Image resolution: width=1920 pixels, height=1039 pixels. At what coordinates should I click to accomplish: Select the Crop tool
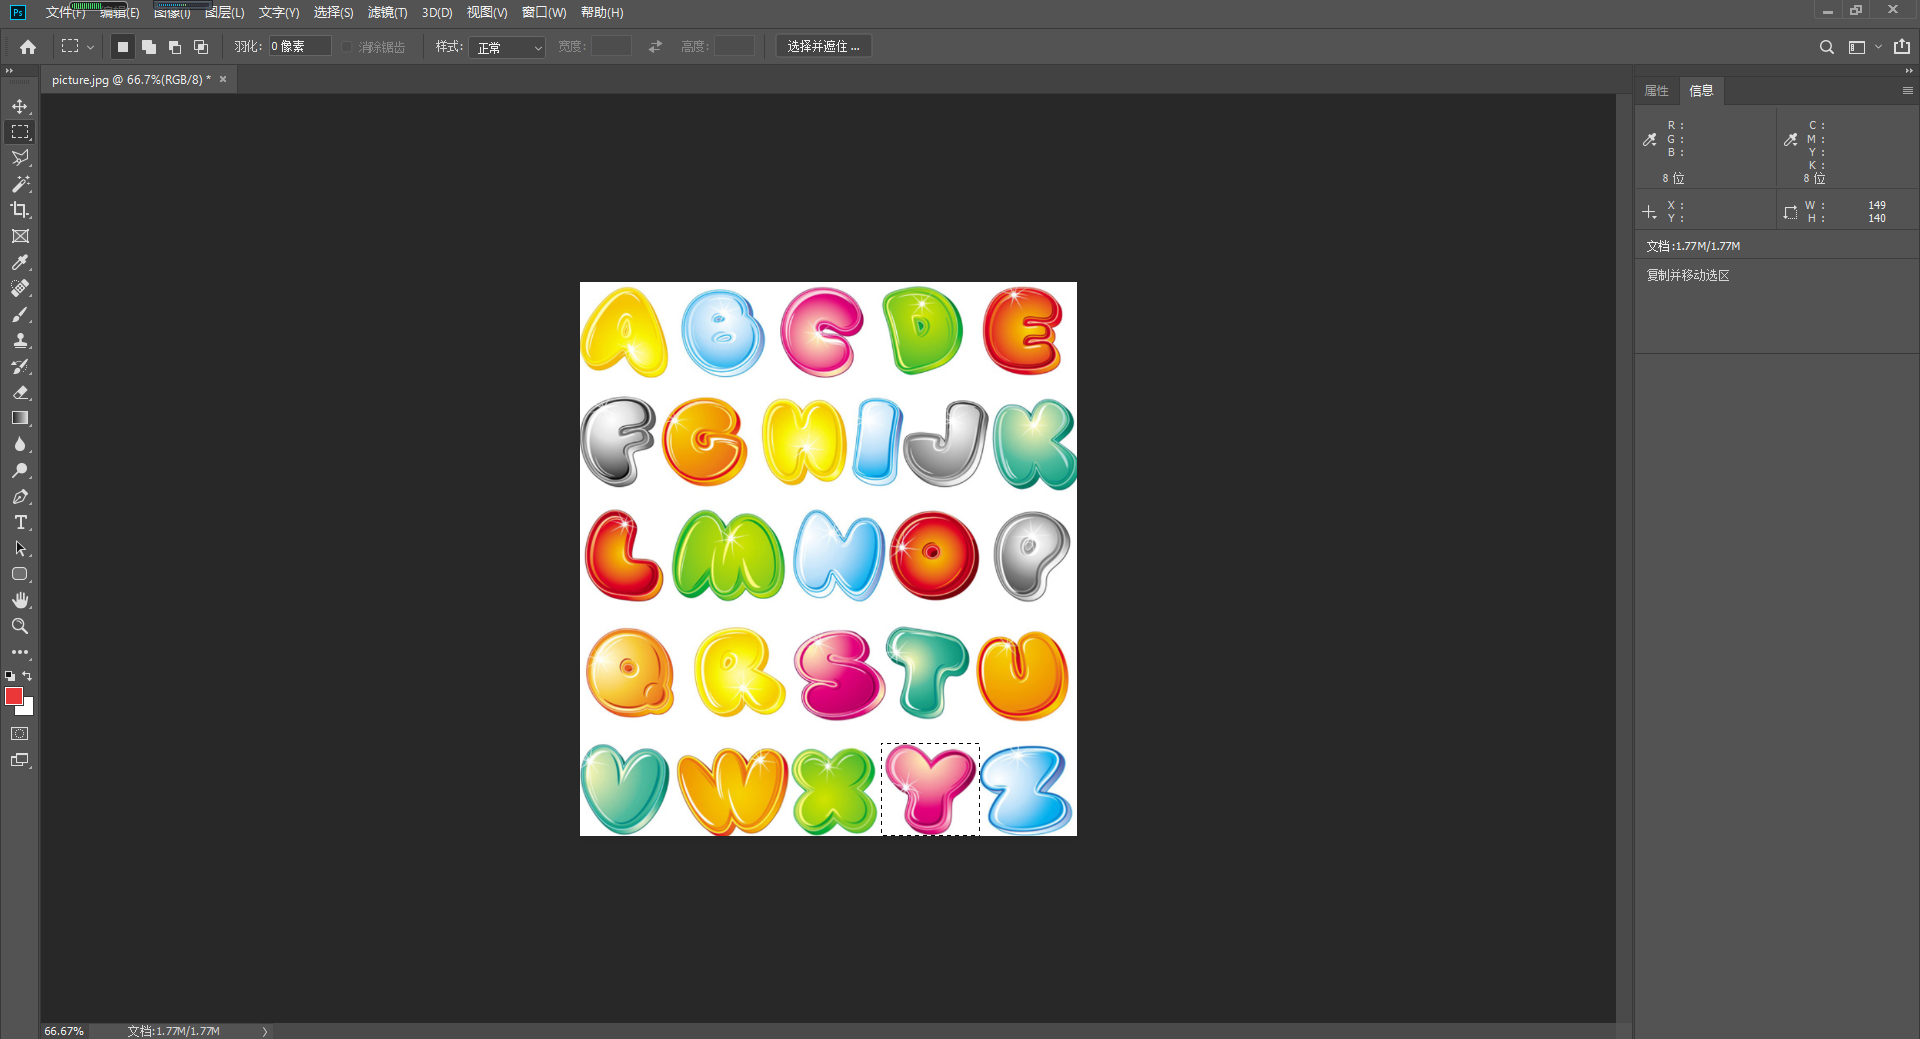(20, 210)
